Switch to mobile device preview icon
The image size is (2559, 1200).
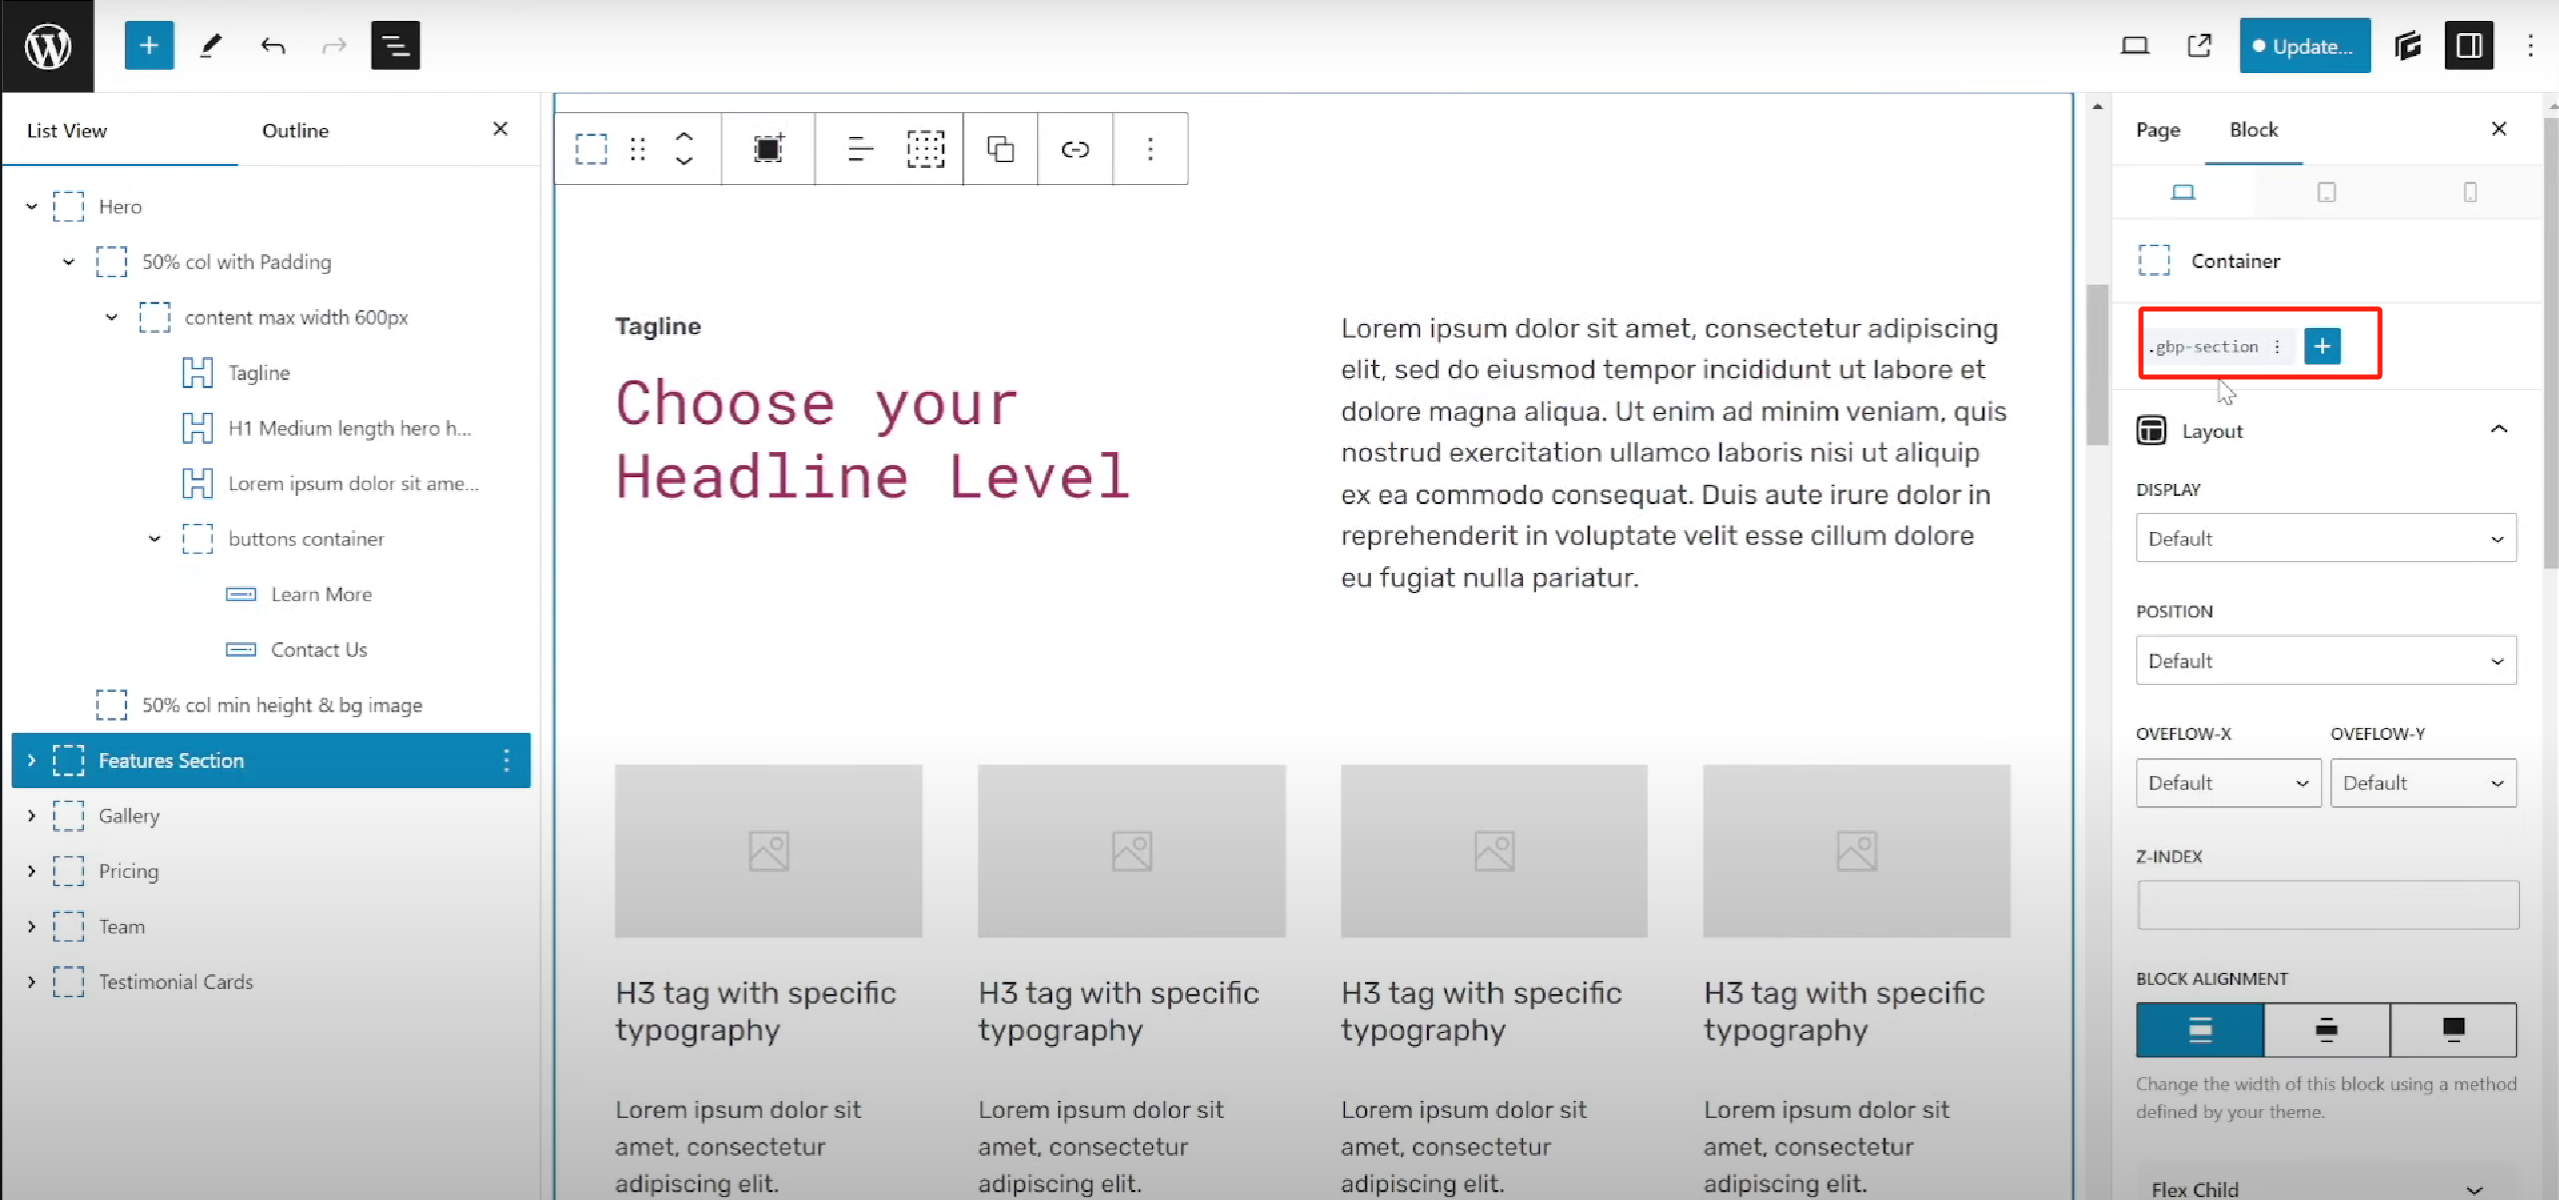(2469, 192)
